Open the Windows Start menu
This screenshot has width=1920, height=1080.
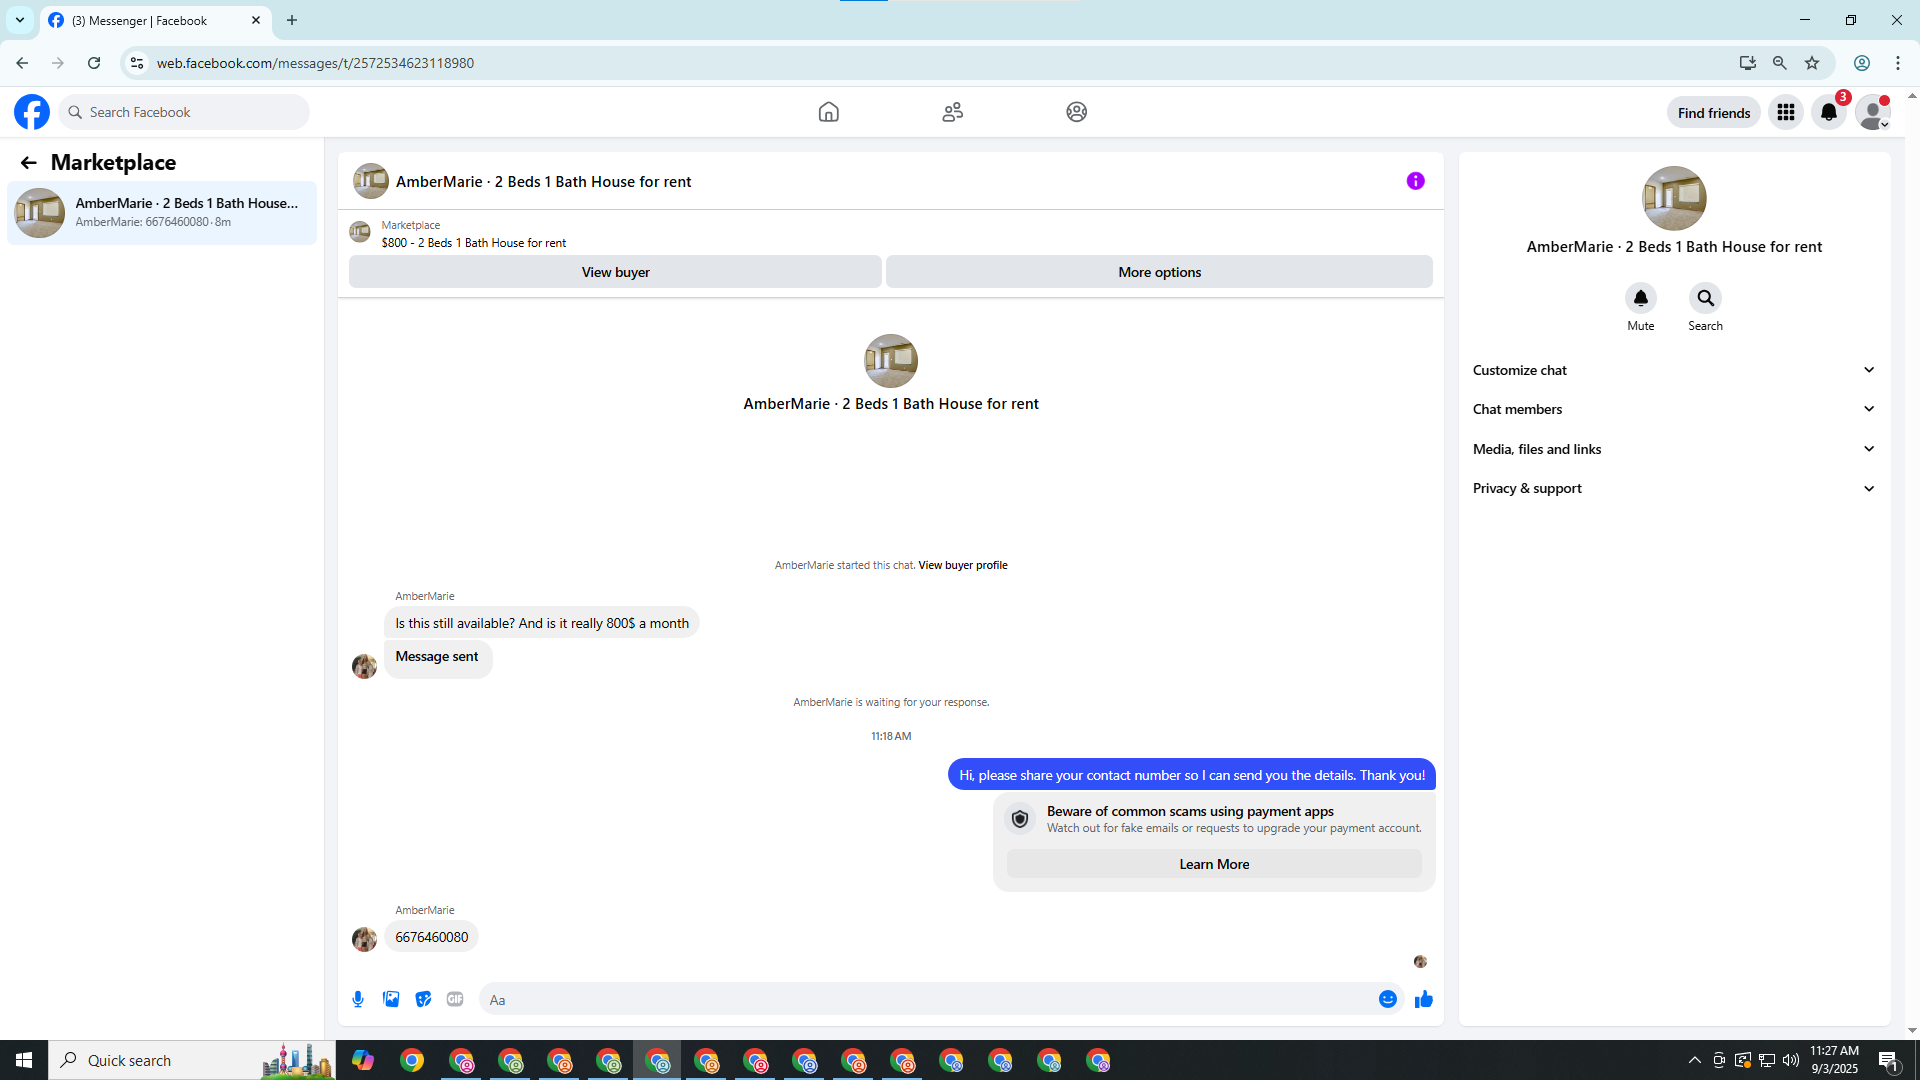[24, 1060]
